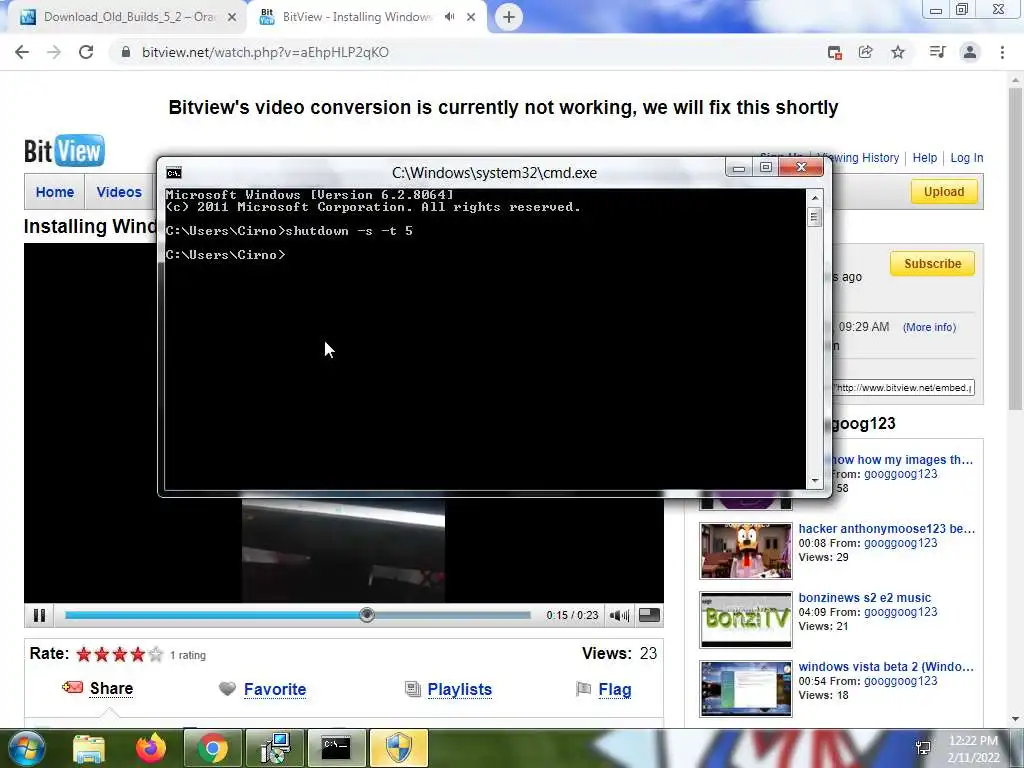This screenshot has height=768, width=1024.
Task: Select the embed code text field
Action: coord(904,387)
